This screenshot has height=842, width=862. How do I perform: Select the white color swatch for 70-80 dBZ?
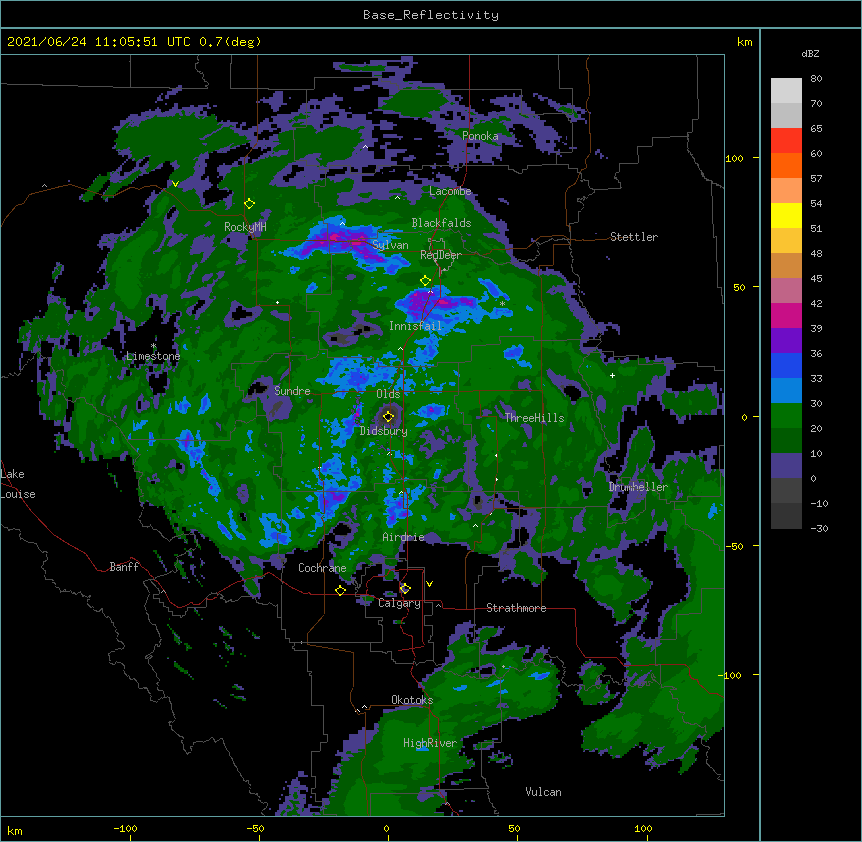tap(786, 91)
